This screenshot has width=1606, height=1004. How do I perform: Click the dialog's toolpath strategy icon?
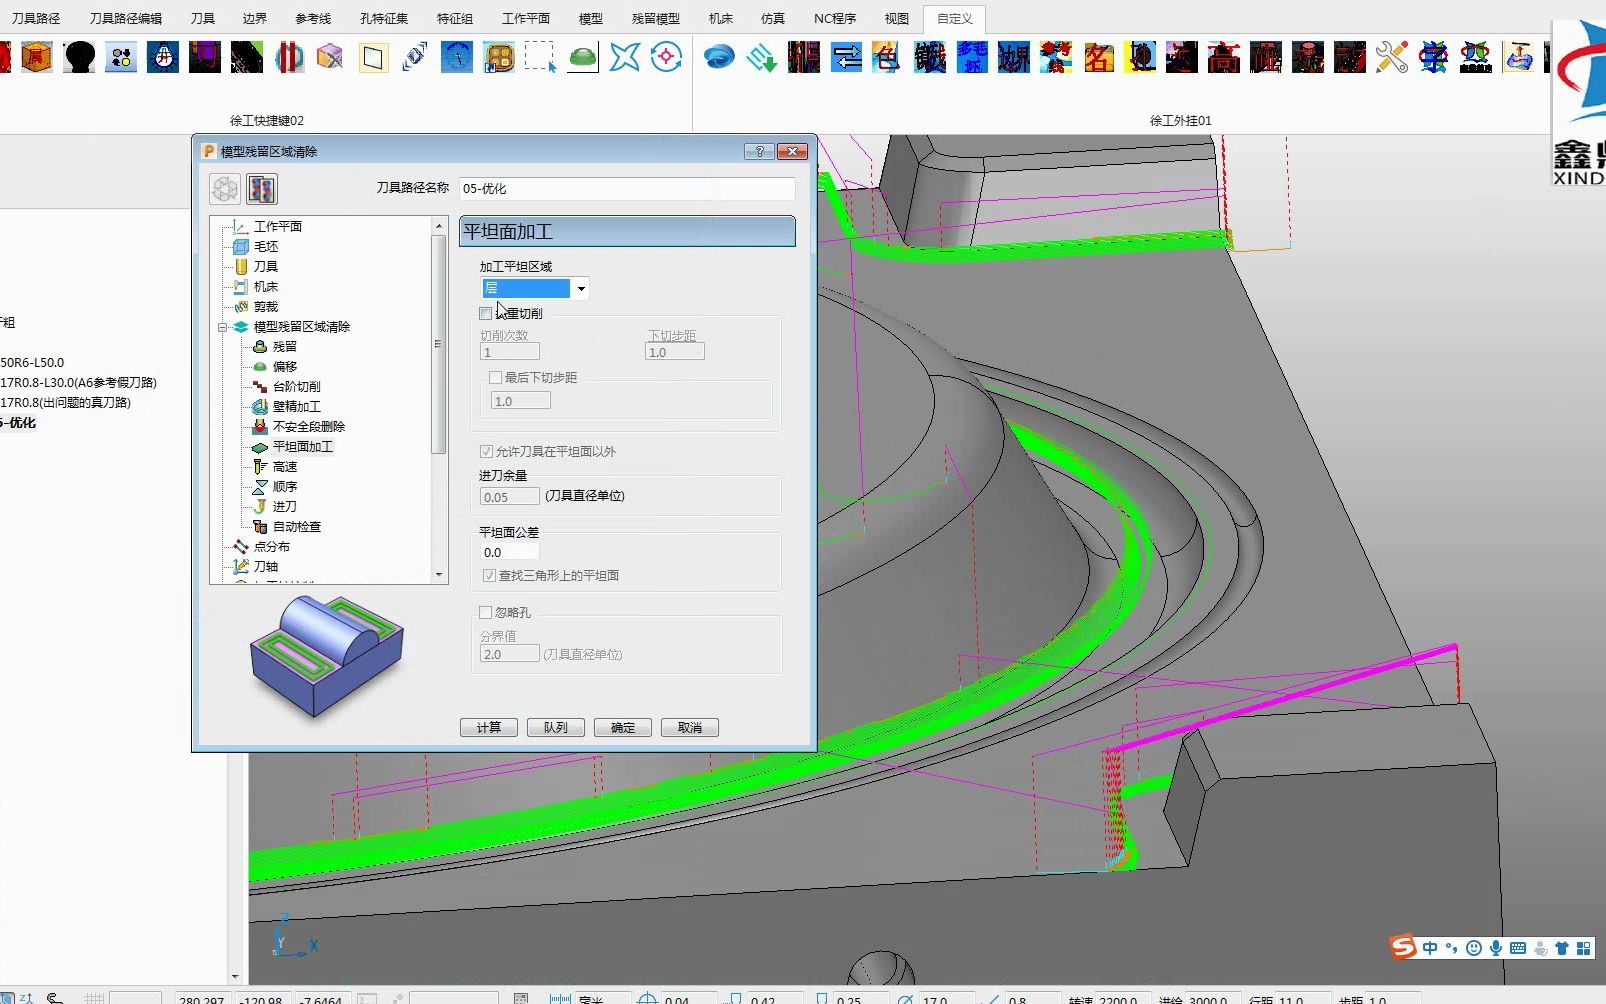click(262, 189)
